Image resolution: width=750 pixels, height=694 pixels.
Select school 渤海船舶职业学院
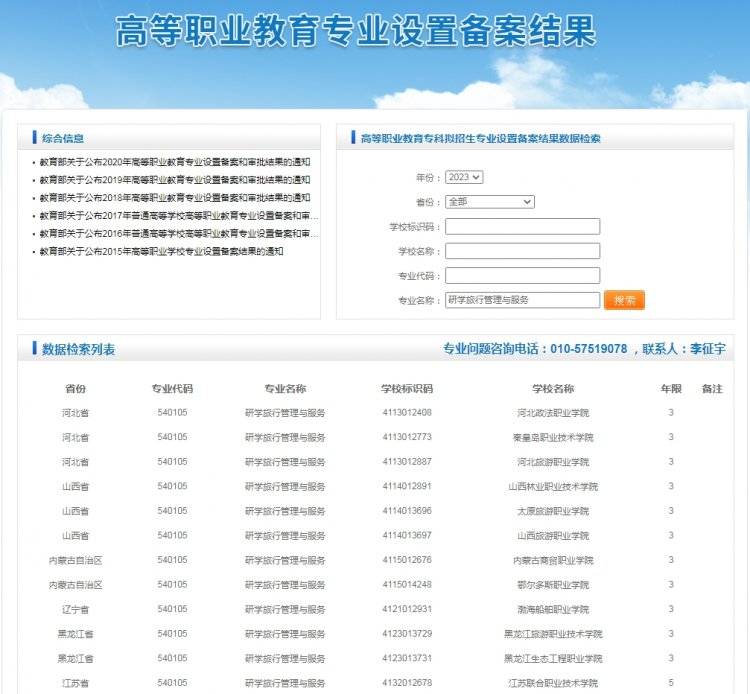[x=553, y=609]
